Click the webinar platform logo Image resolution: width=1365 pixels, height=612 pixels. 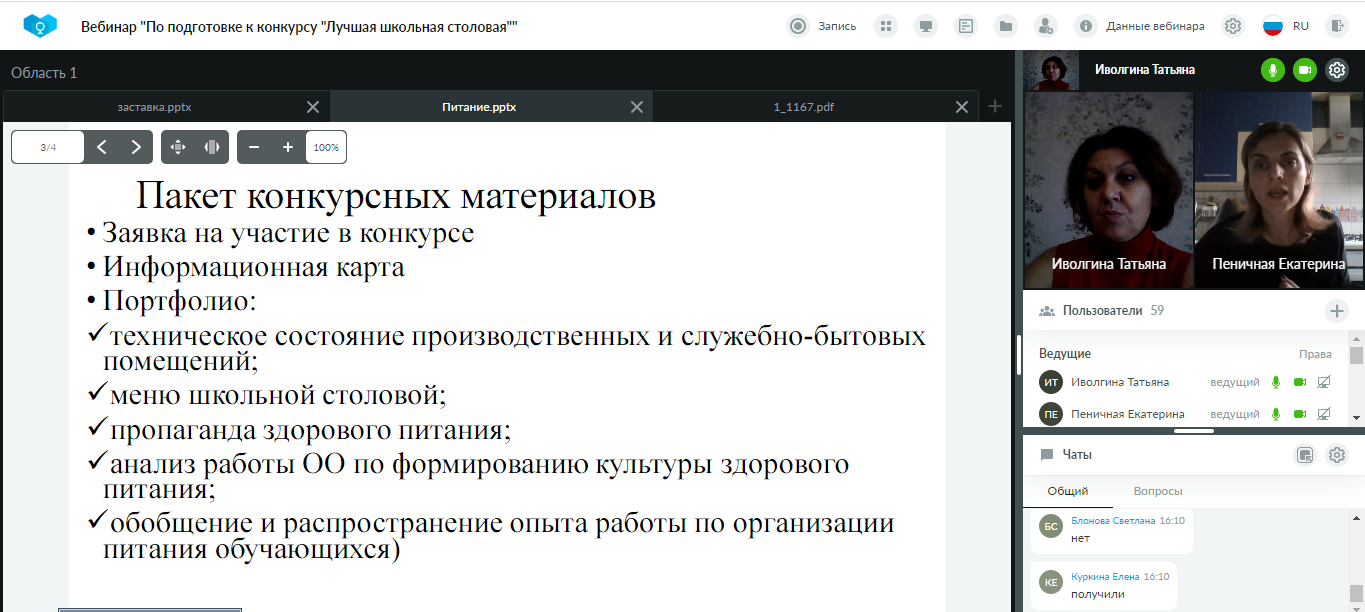click(x=40, y=25)
